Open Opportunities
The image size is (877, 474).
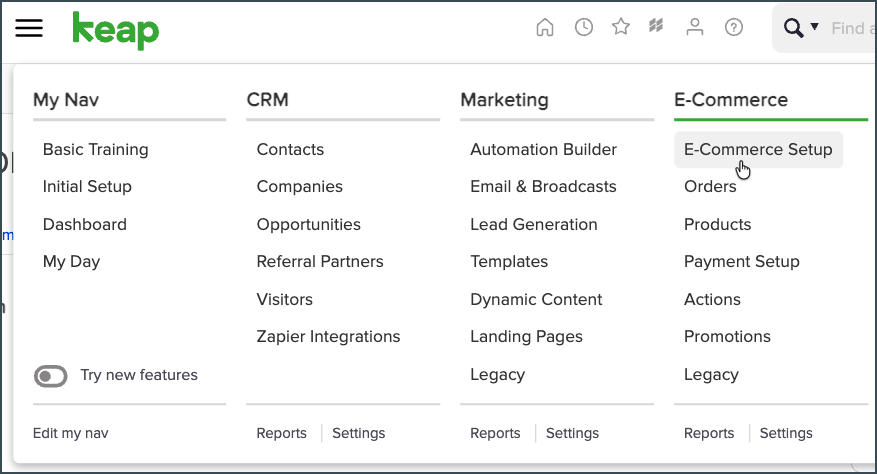tap(309, 224)
